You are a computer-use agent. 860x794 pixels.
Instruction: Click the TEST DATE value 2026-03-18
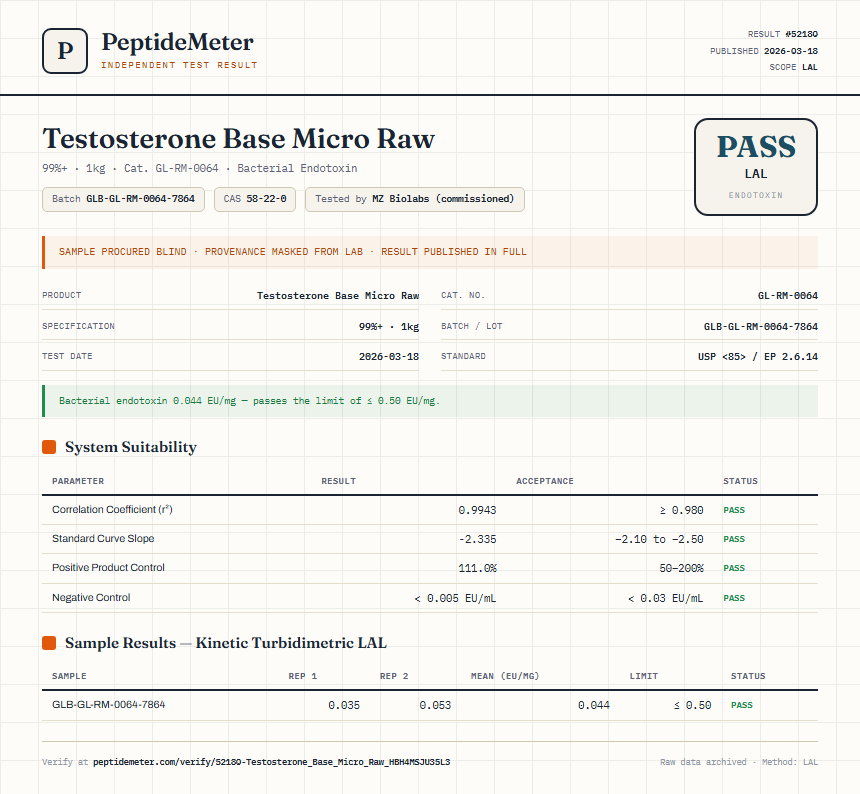389,356
